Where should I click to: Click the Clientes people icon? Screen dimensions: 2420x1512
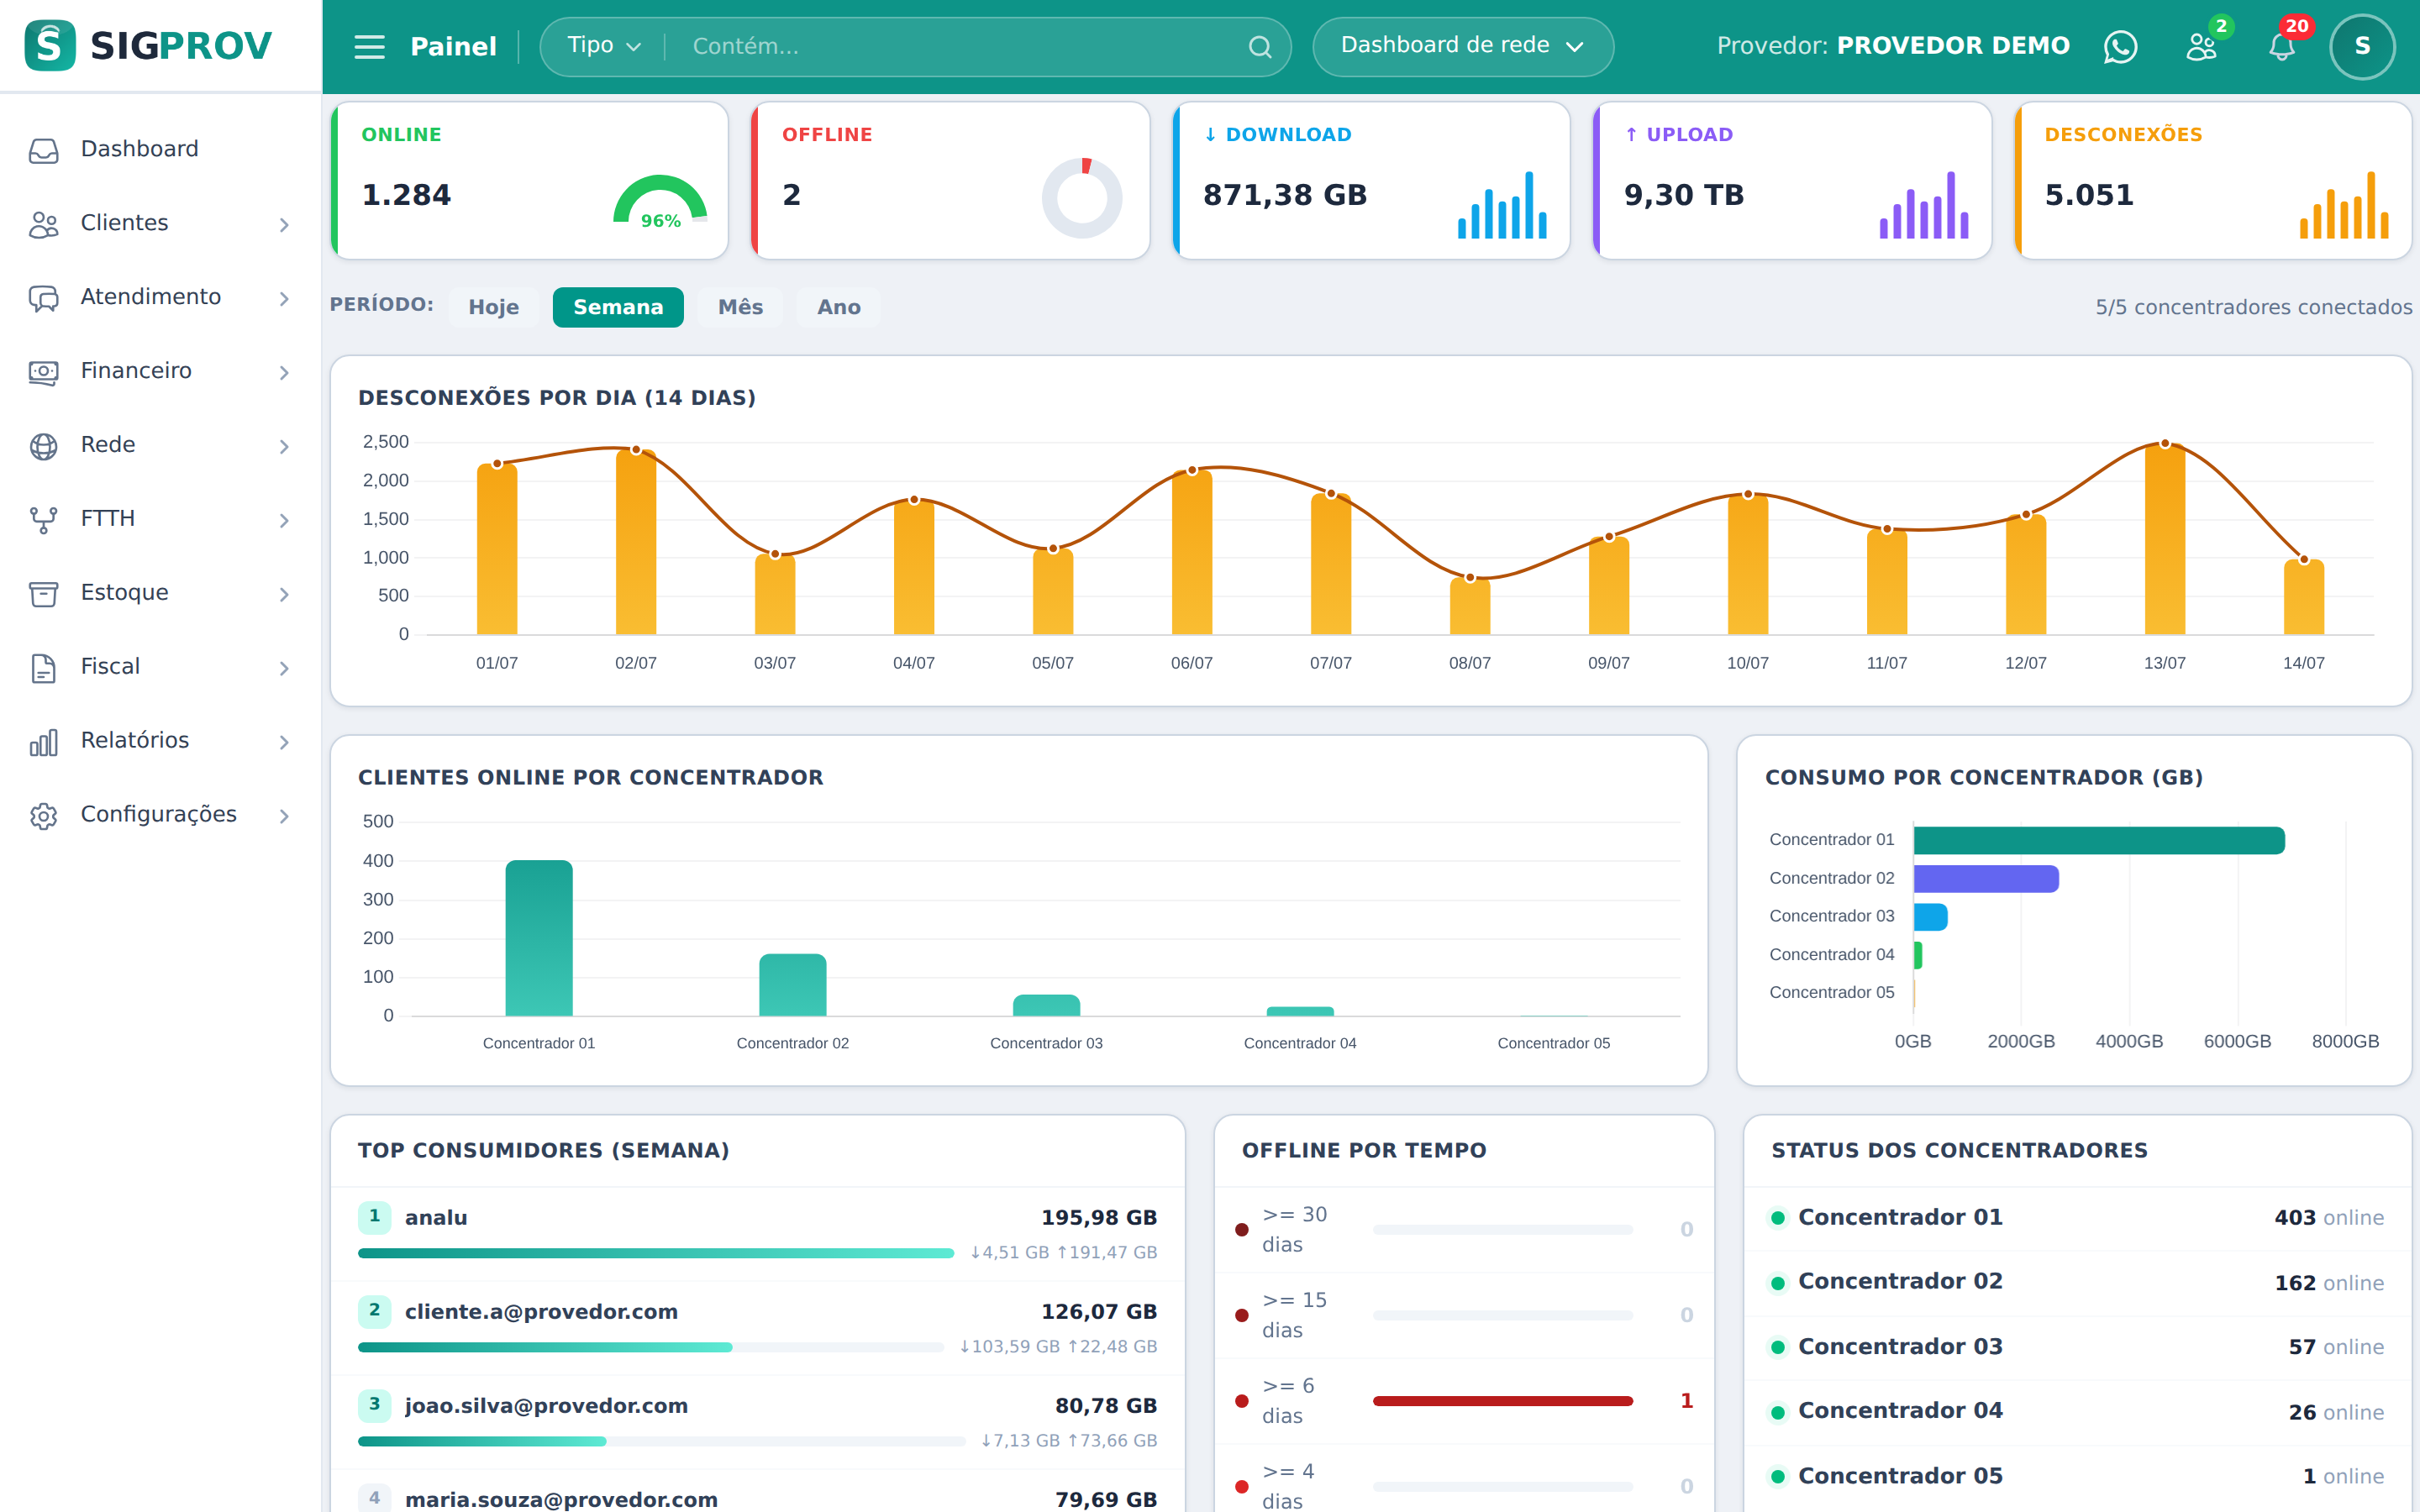coord(44,224)
